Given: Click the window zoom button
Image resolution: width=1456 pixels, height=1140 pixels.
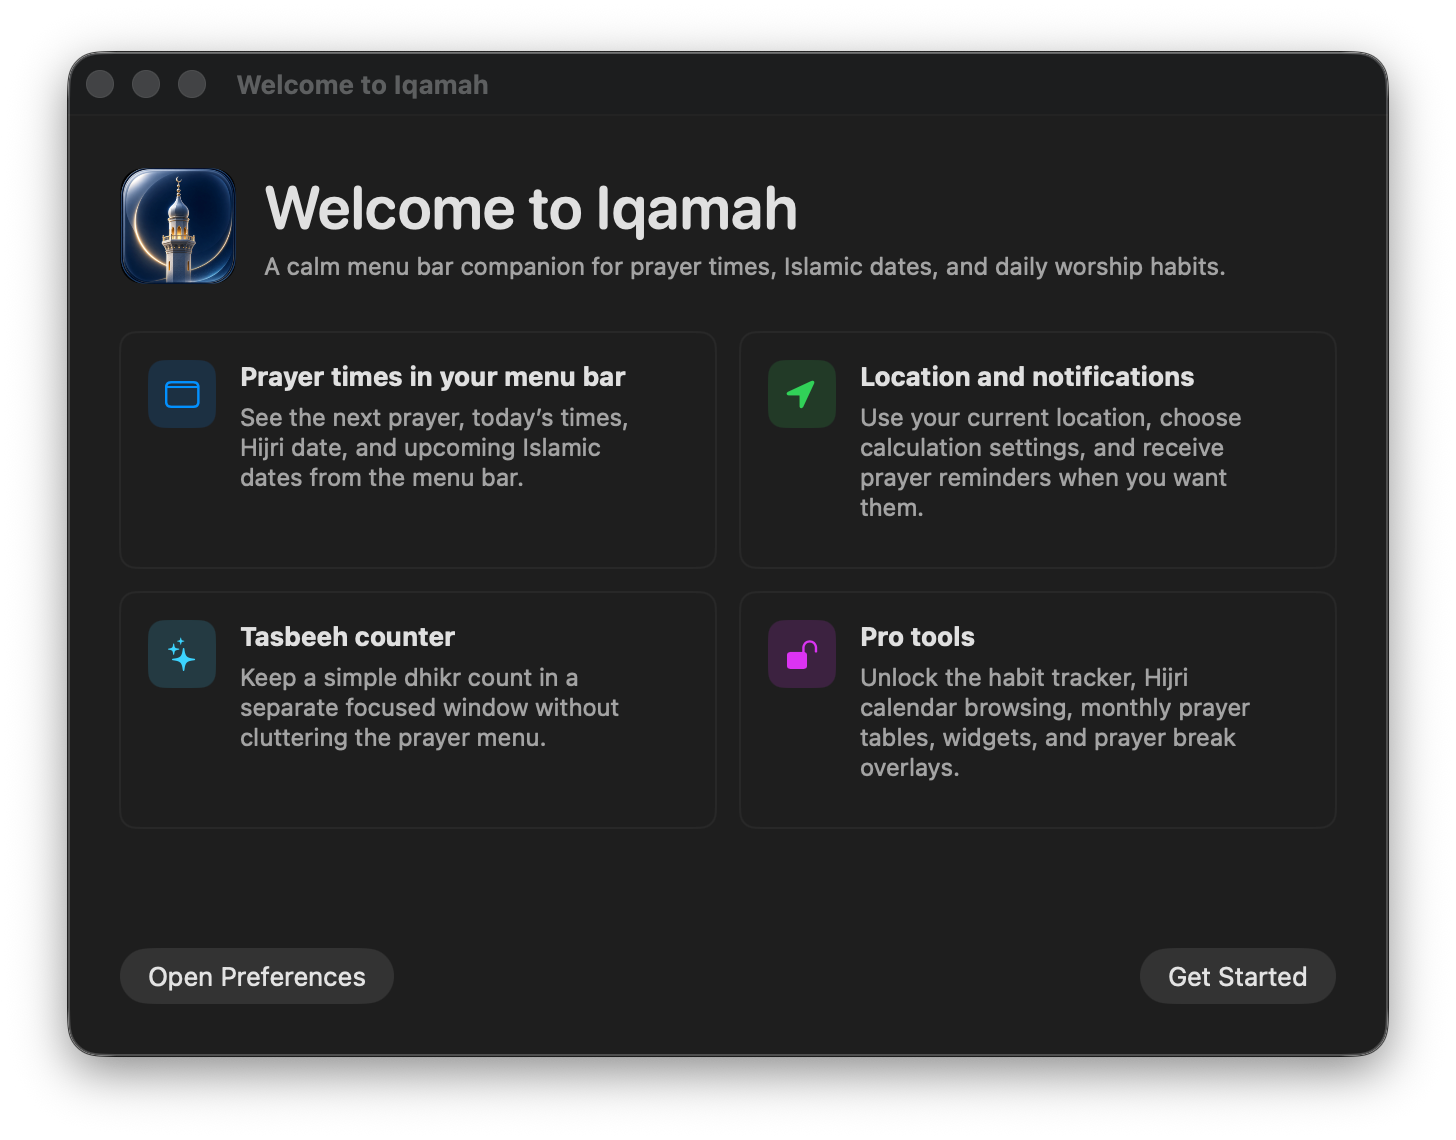Looking at the screenshot, I should pos(192,84).
